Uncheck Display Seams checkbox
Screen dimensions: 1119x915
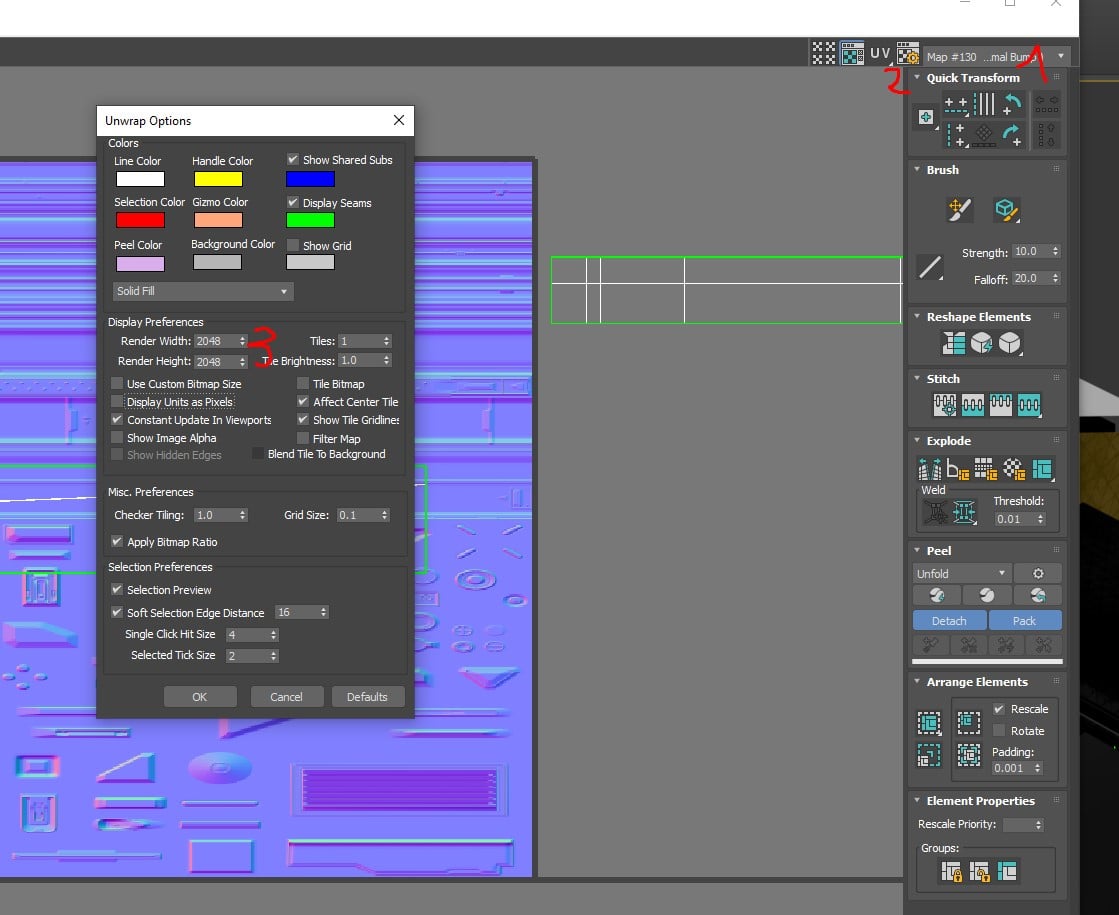[293, 202]
